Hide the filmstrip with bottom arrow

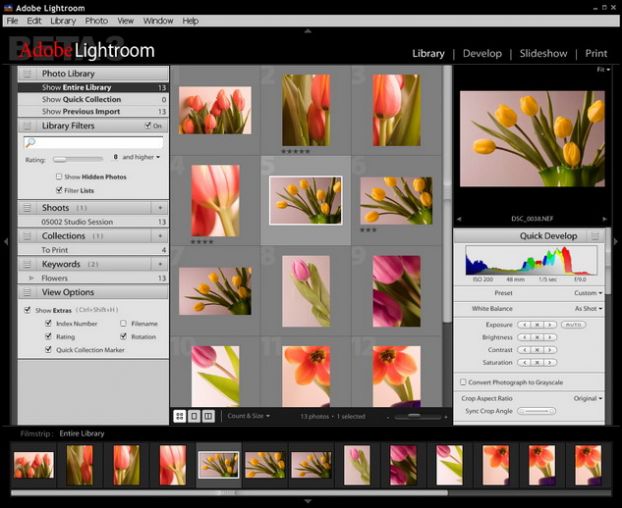[x=308, y=501]
